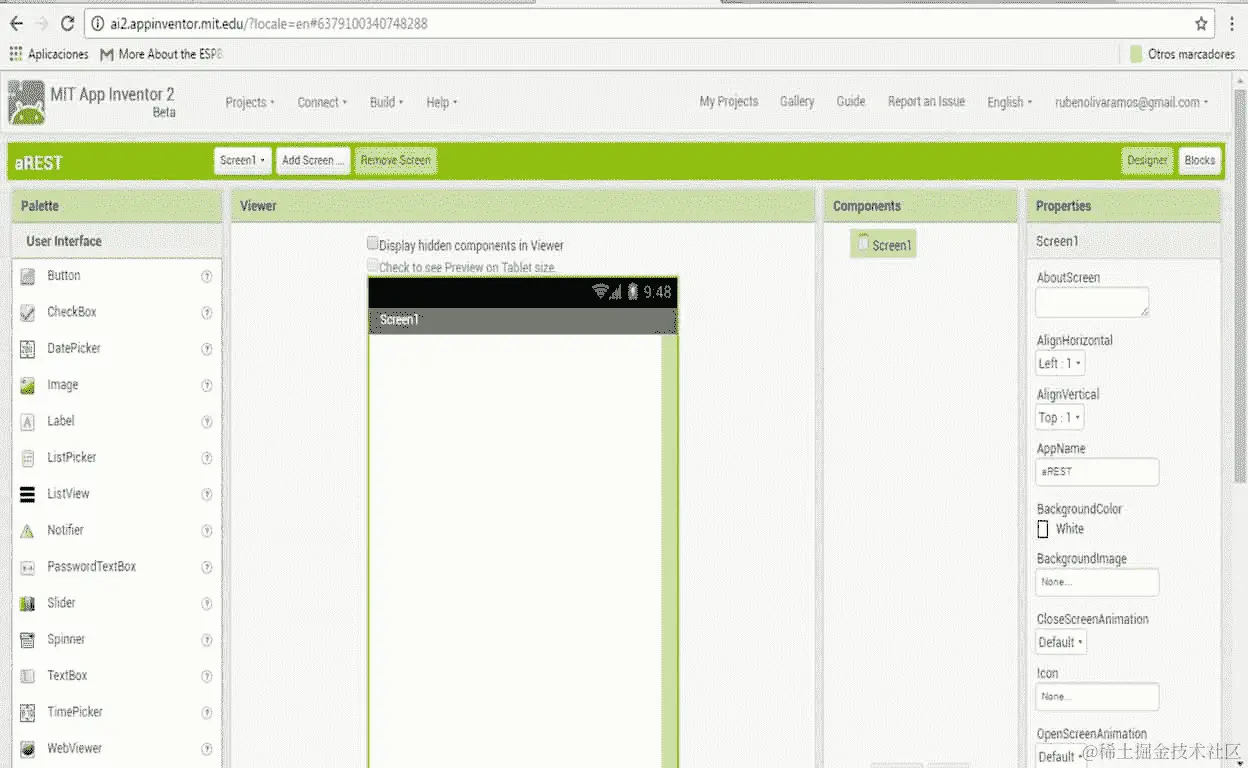Select the TextBox palette icon

pos(28,676)
